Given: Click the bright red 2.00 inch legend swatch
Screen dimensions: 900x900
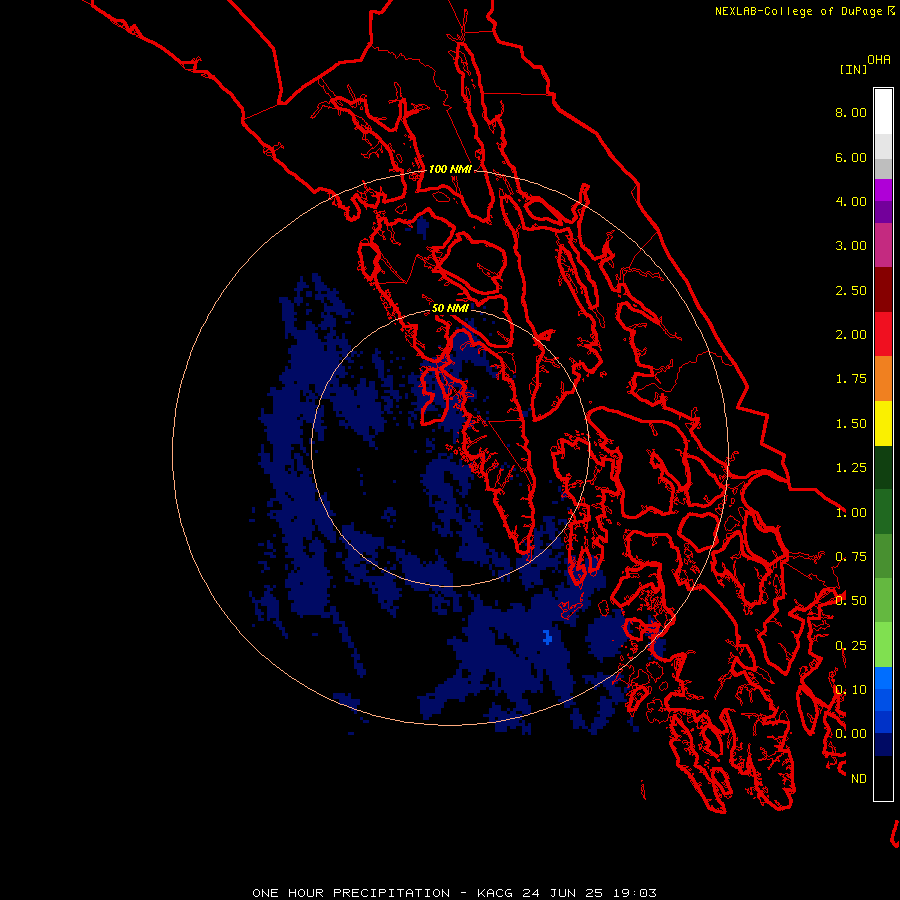Looking at the screenshot, I should (x=883, y=334).
